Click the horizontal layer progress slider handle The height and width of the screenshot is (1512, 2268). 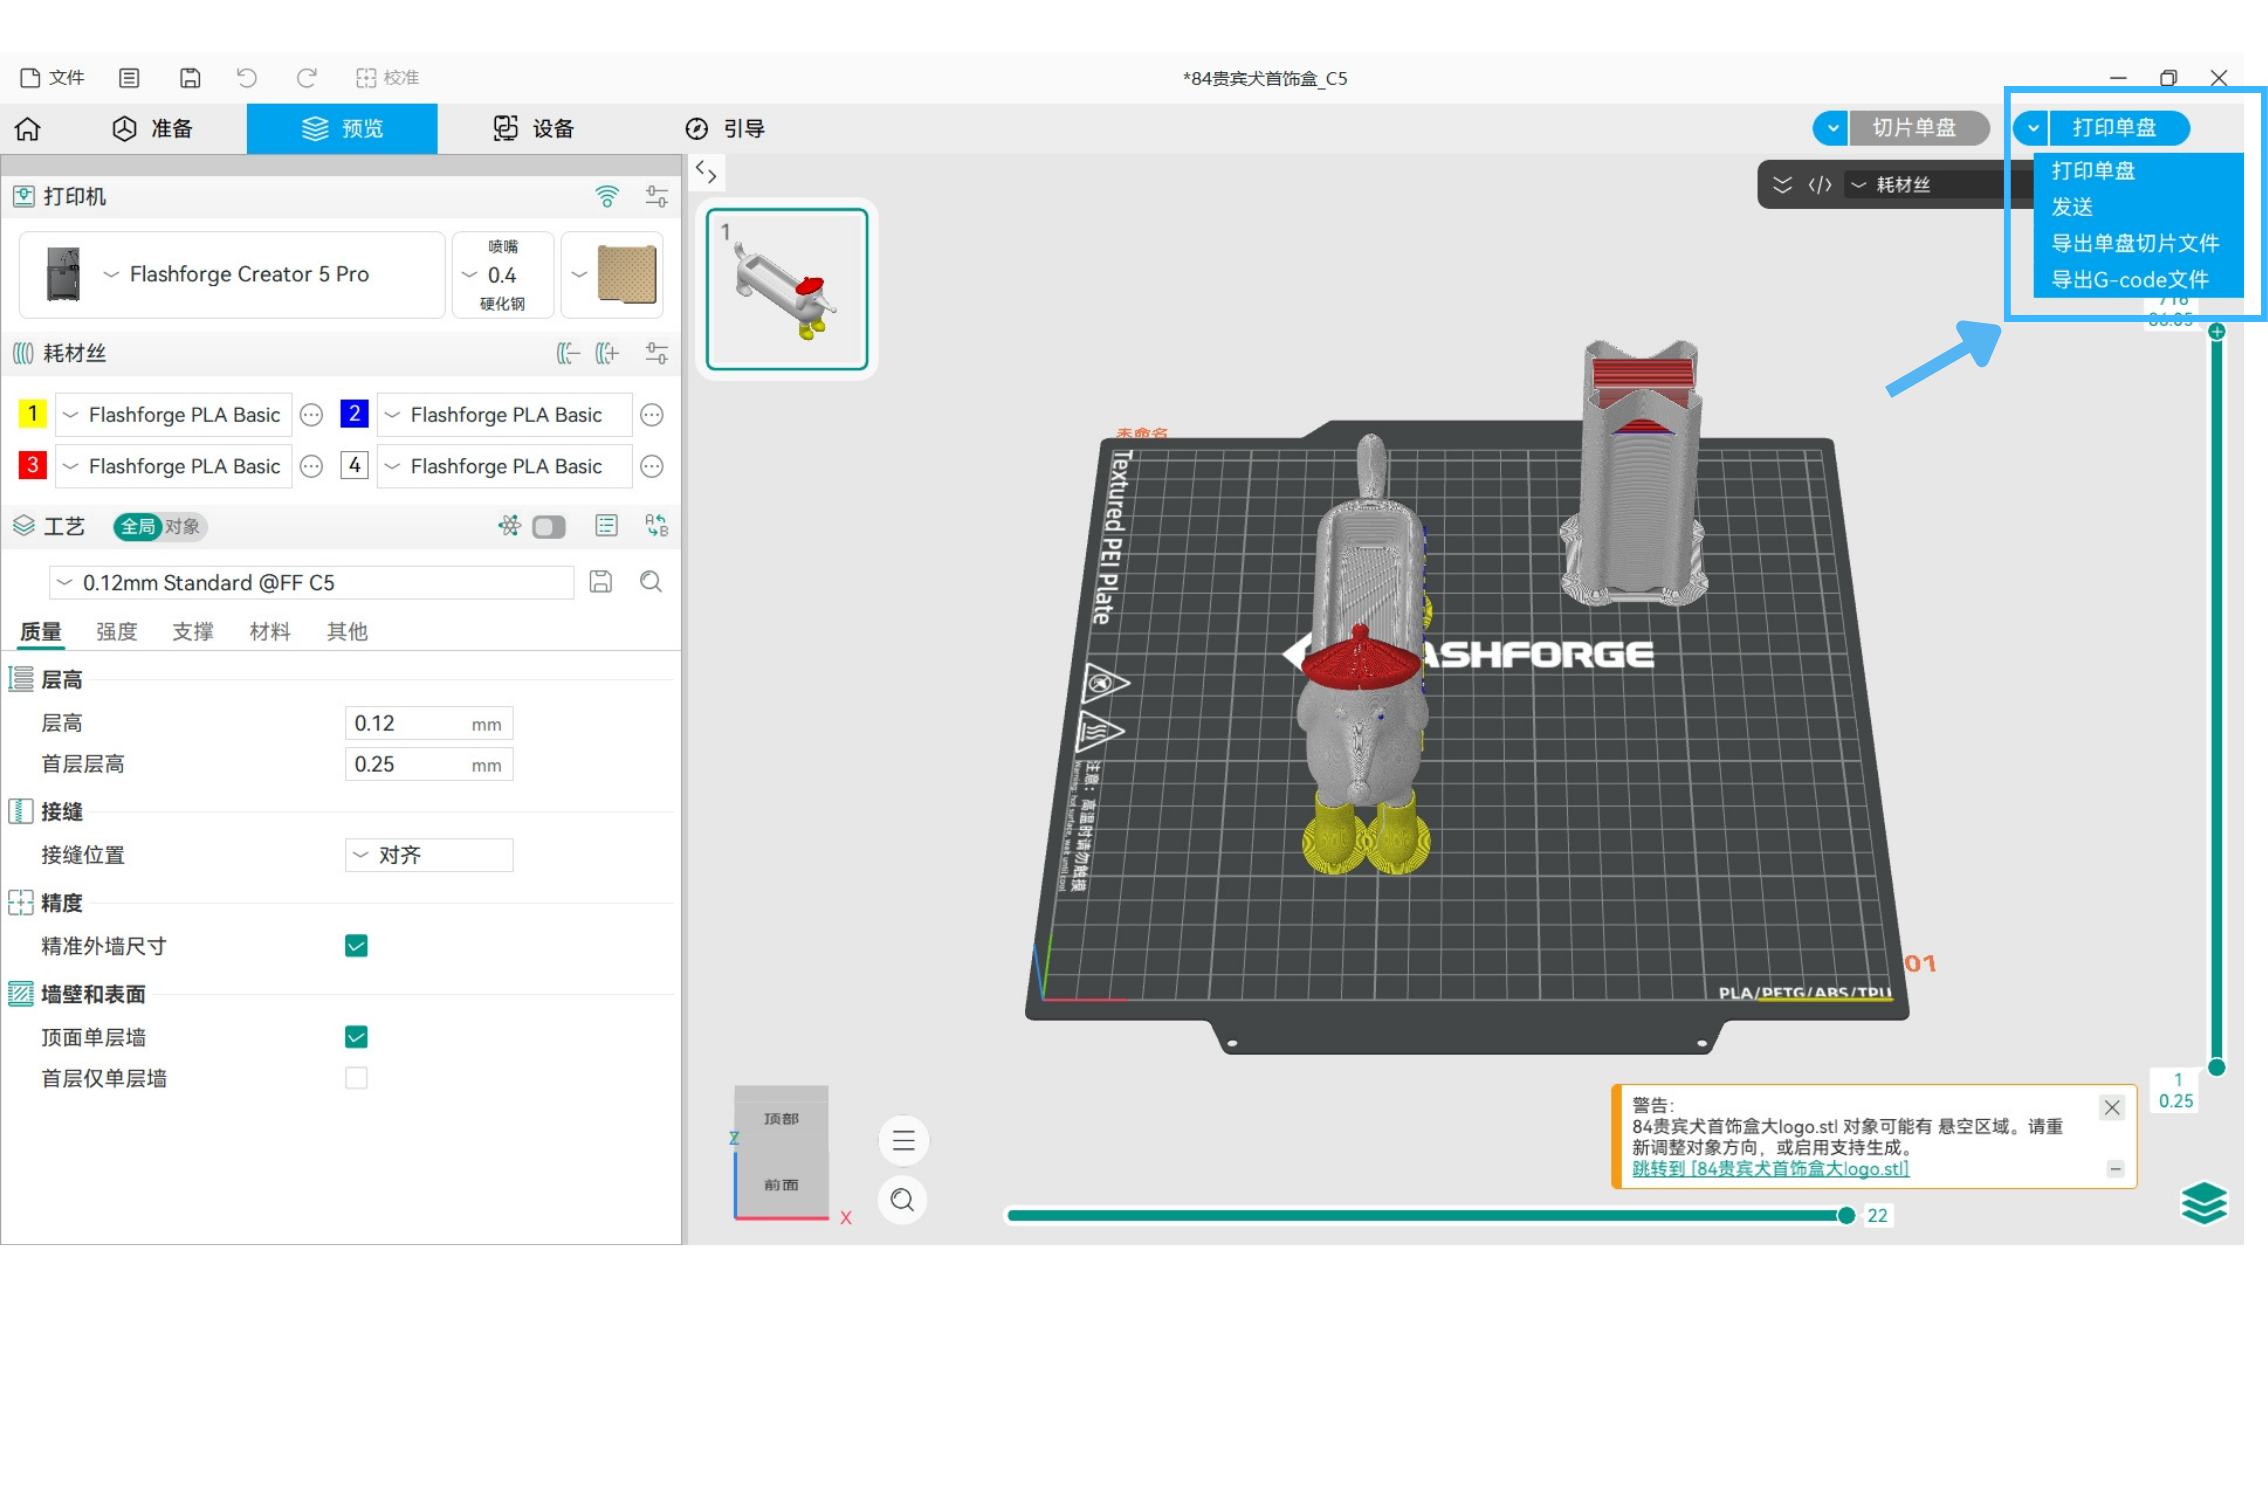click(x=1846, y=1216)
